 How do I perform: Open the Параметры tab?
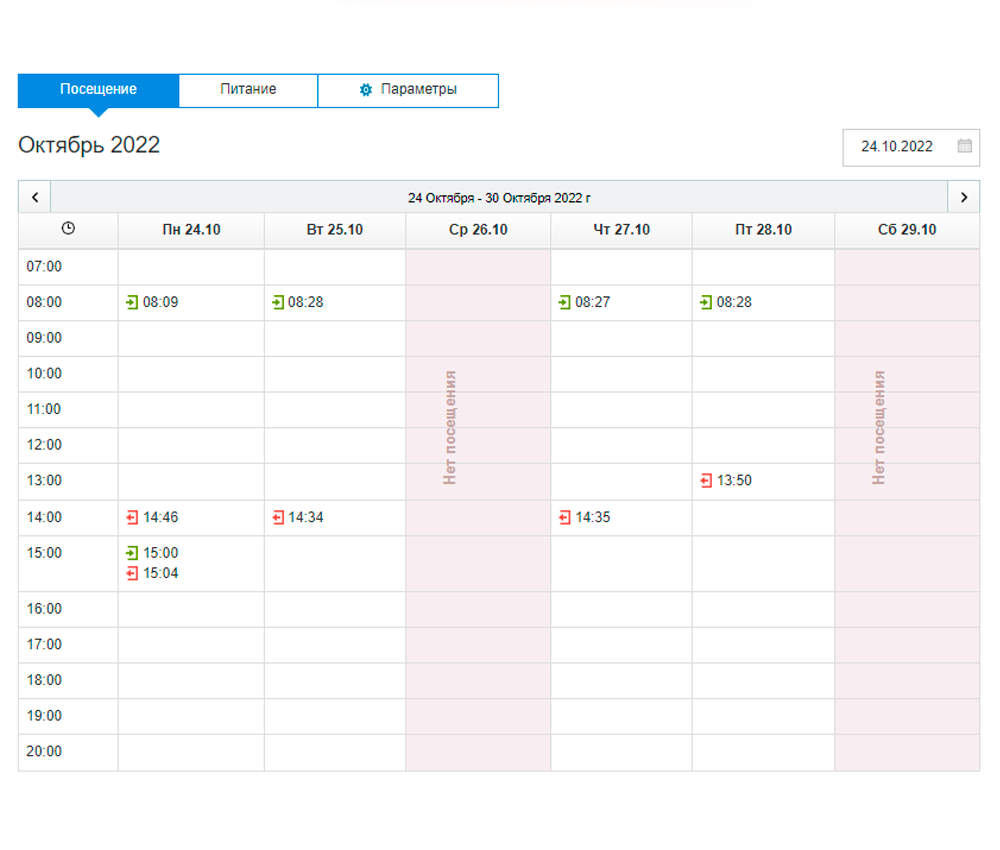[408, 90]
